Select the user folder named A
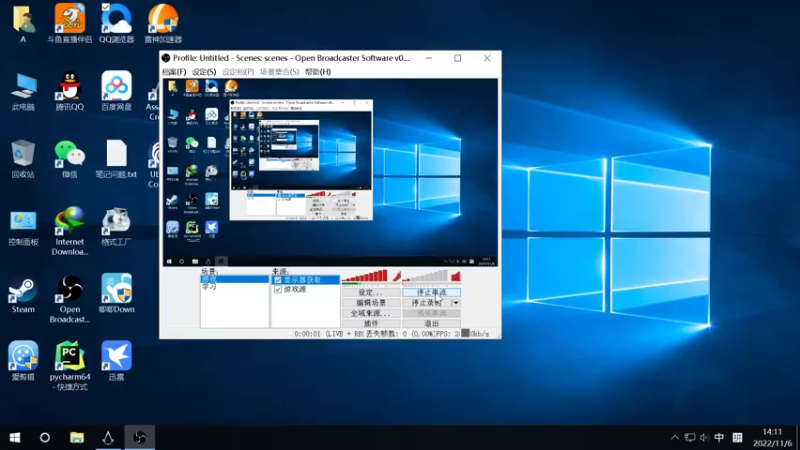 23,23
